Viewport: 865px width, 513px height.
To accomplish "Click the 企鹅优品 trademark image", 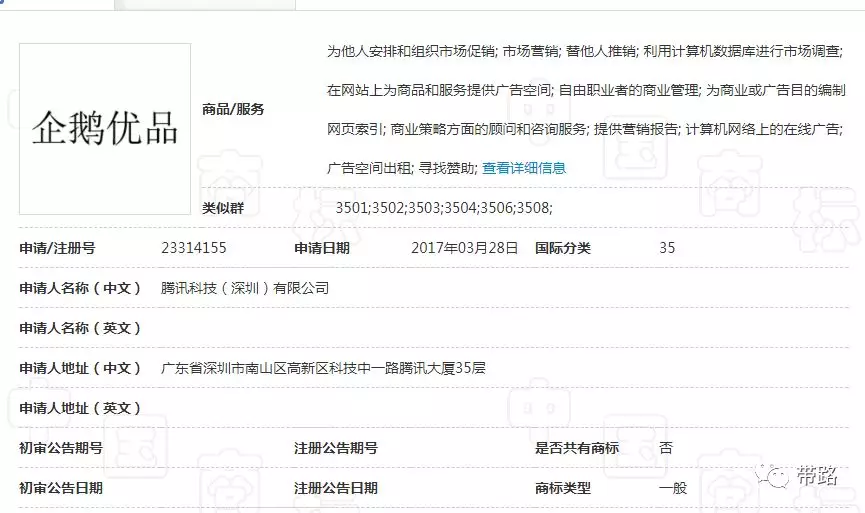I will 104,129.
